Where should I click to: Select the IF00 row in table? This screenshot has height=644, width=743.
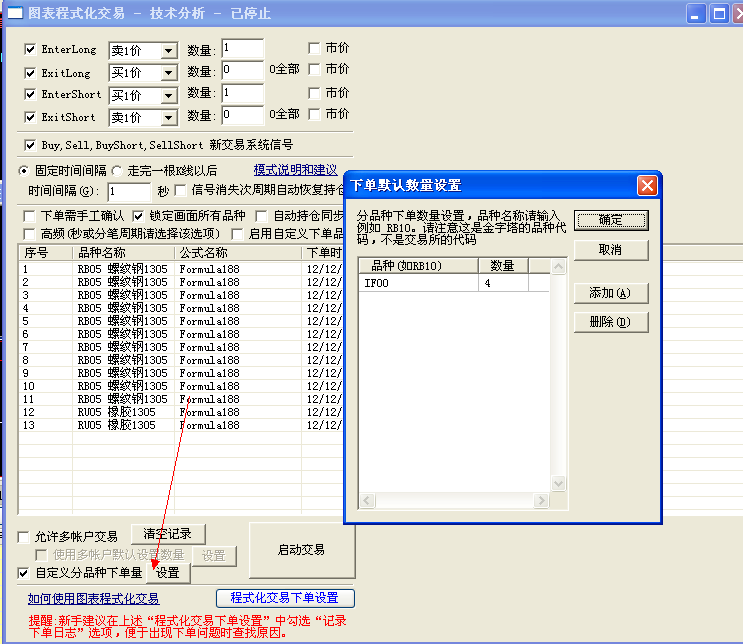click(x=418, y=283)
